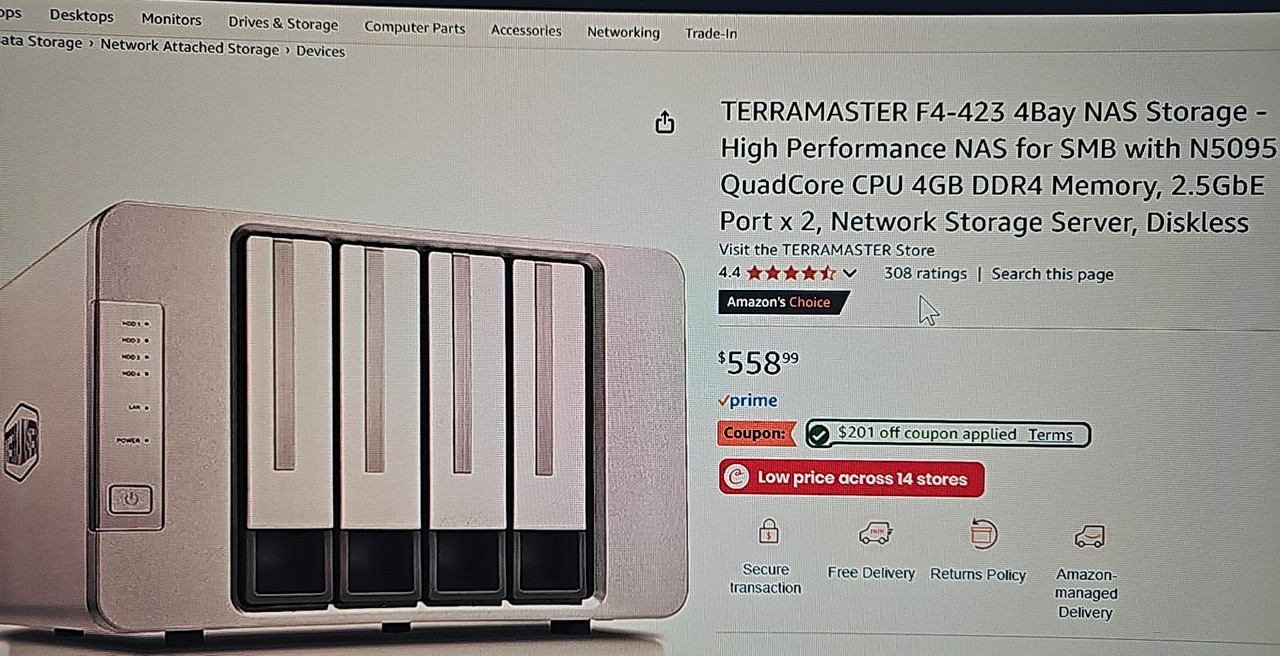1280x656 pixels.
Task: Click Search this page link
Action: click(1052, 274)
